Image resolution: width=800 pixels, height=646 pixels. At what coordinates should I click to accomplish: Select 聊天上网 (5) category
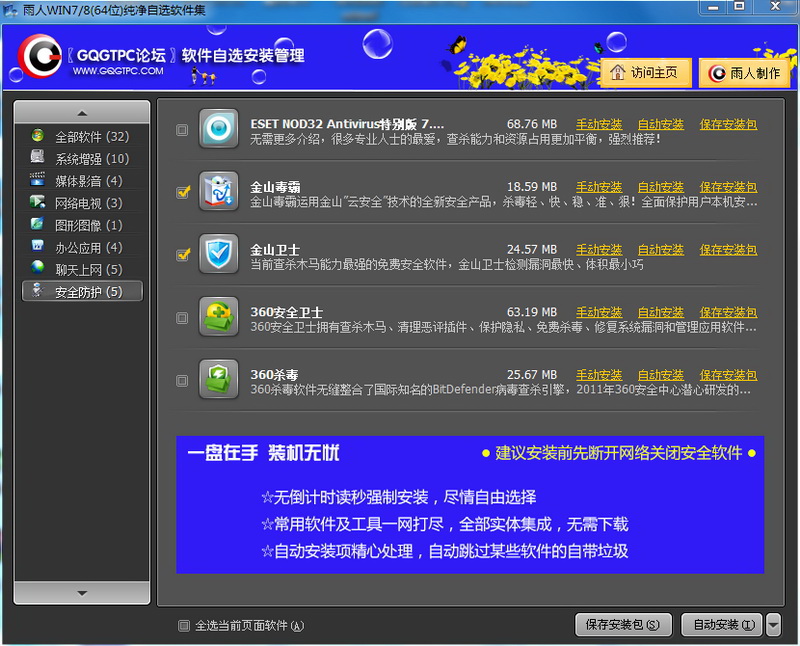(82, 269)
